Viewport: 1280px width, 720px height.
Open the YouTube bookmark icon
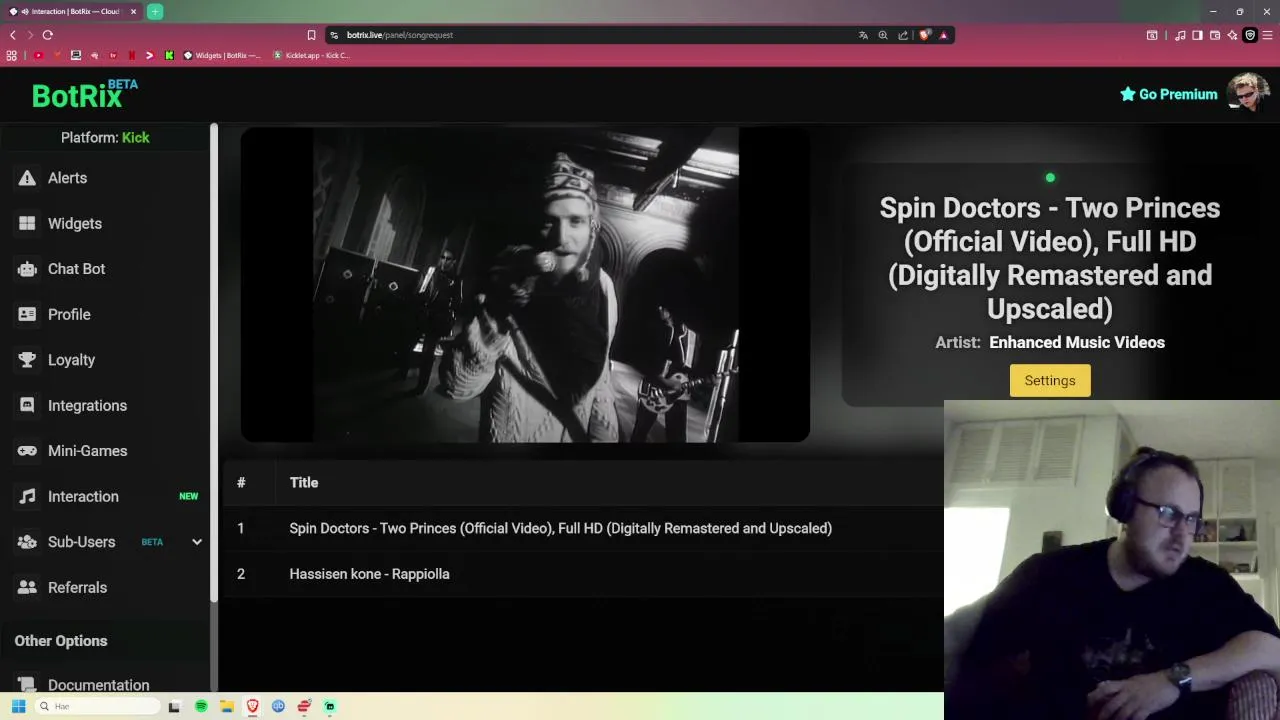[38, 55]
